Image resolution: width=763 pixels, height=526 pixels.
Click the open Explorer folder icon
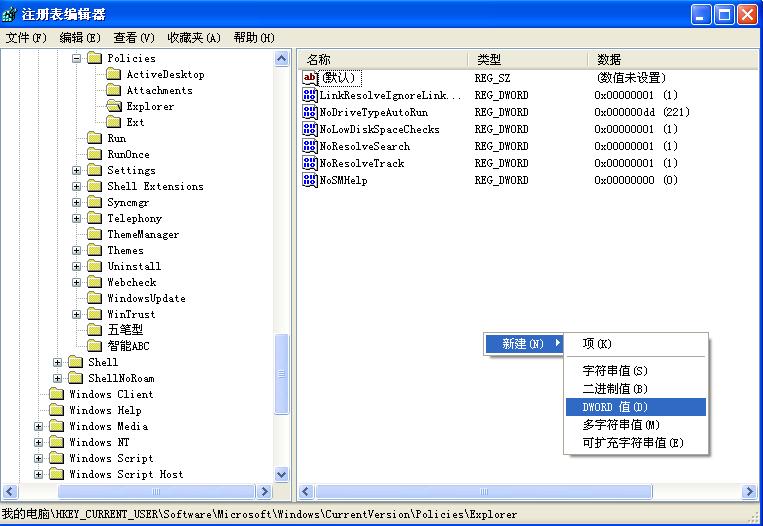coord(113,106)
